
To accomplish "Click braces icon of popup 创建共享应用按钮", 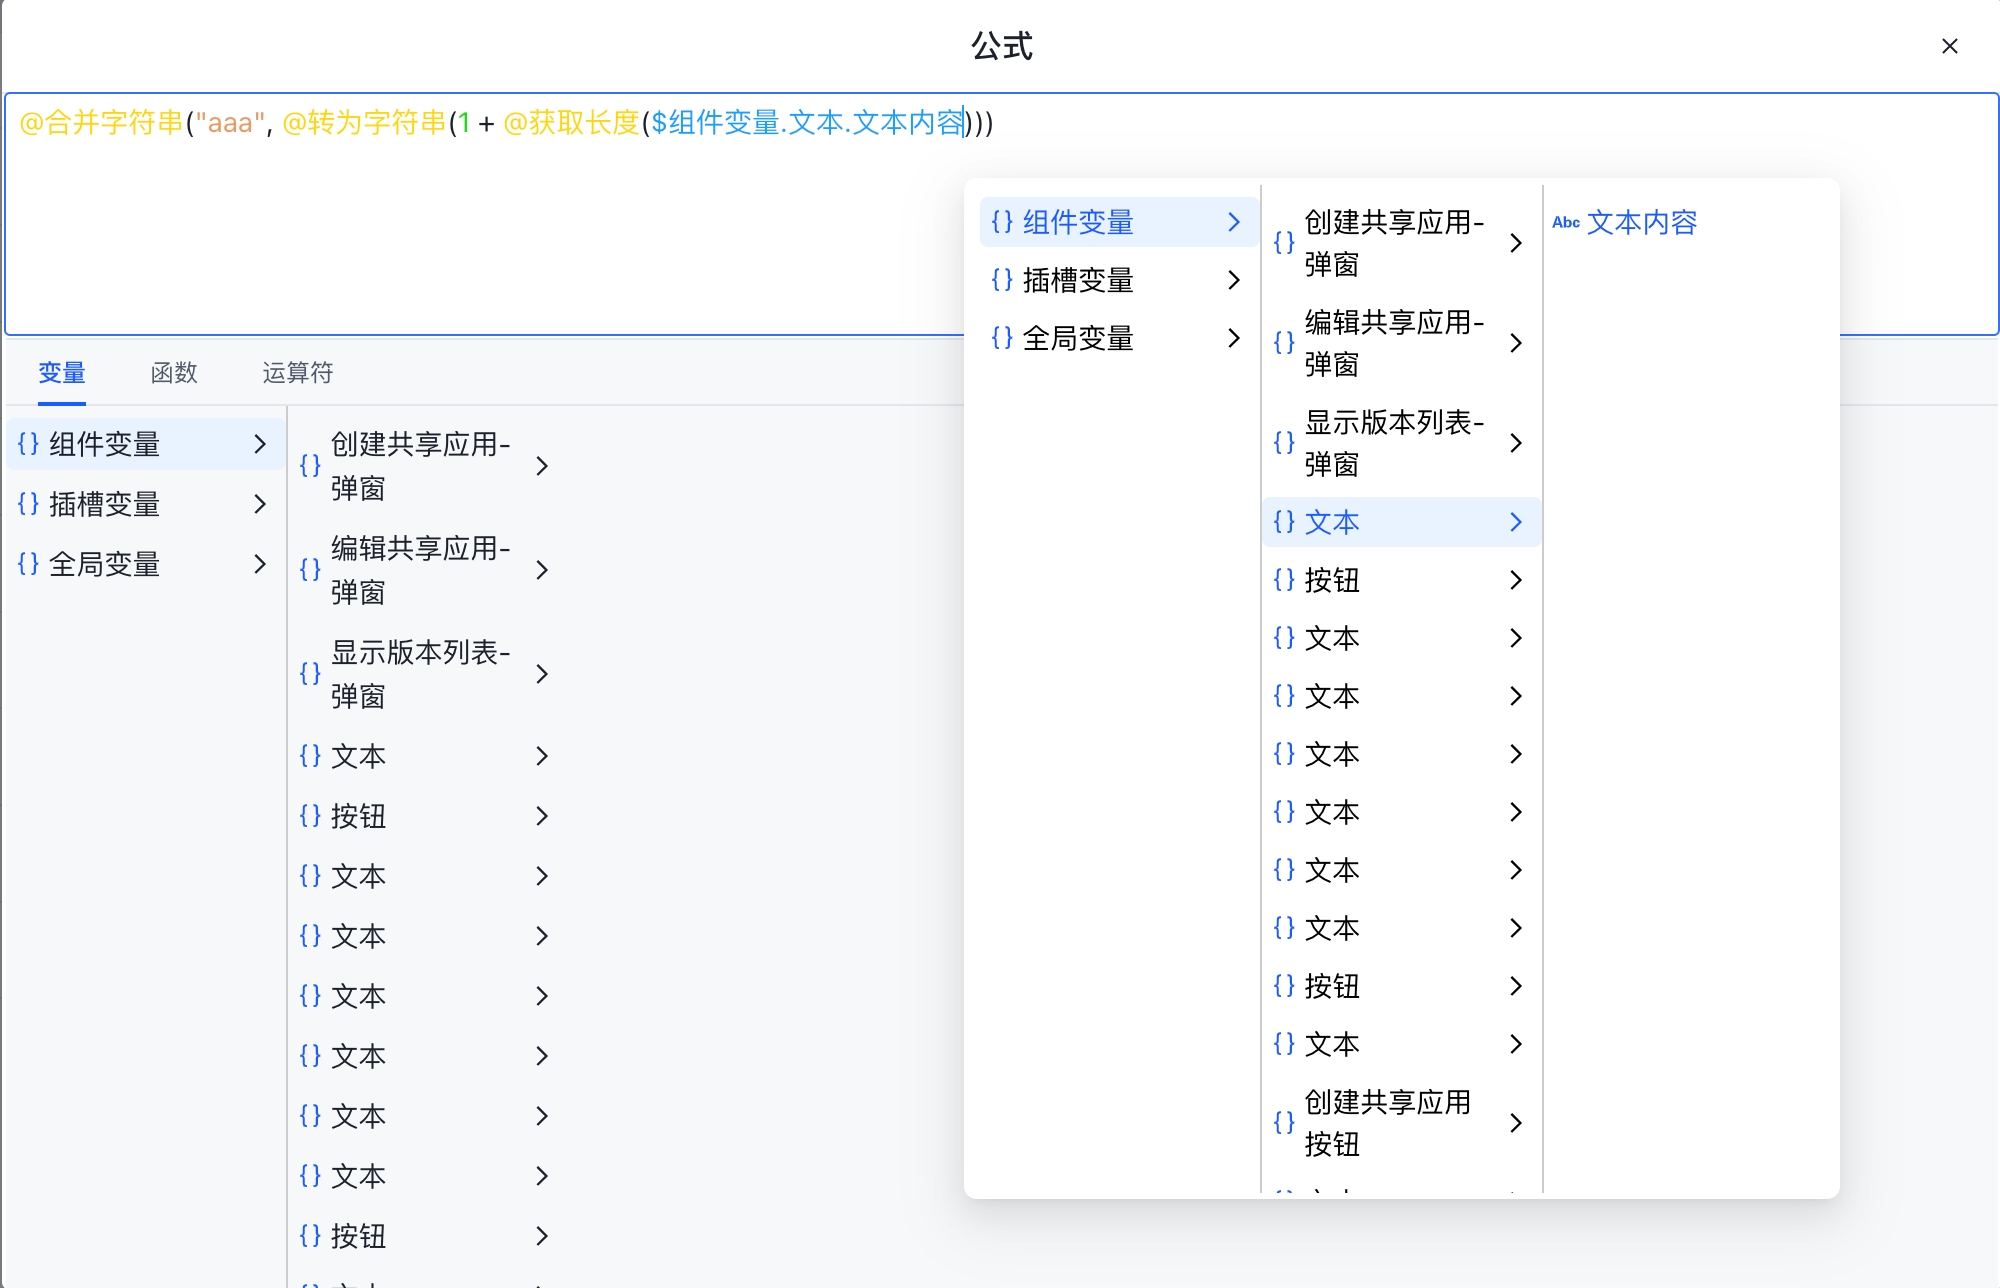I will point(1284,1123).
